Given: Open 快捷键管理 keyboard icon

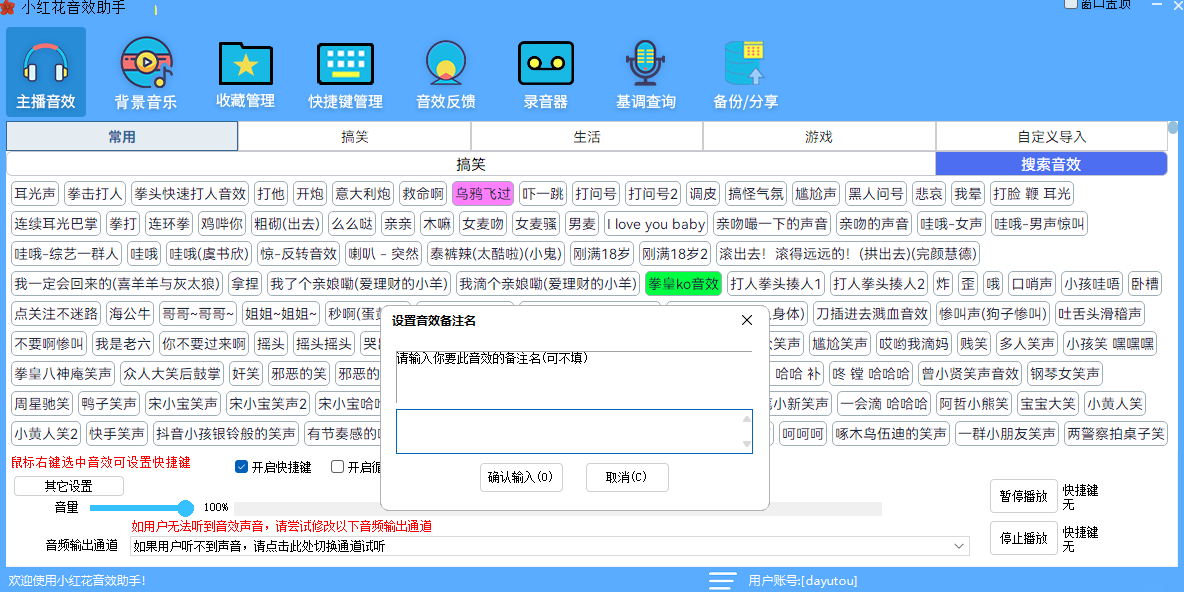Looking at the screenshot, I should point(345,70).
